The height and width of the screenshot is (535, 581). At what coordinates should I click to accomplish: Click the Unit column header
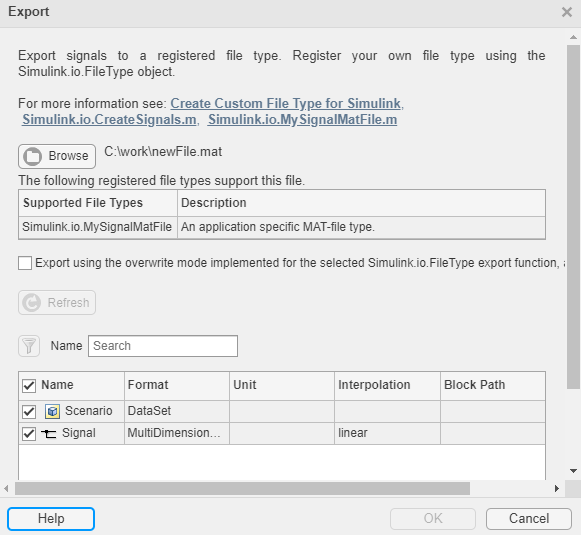click(282, 385)
